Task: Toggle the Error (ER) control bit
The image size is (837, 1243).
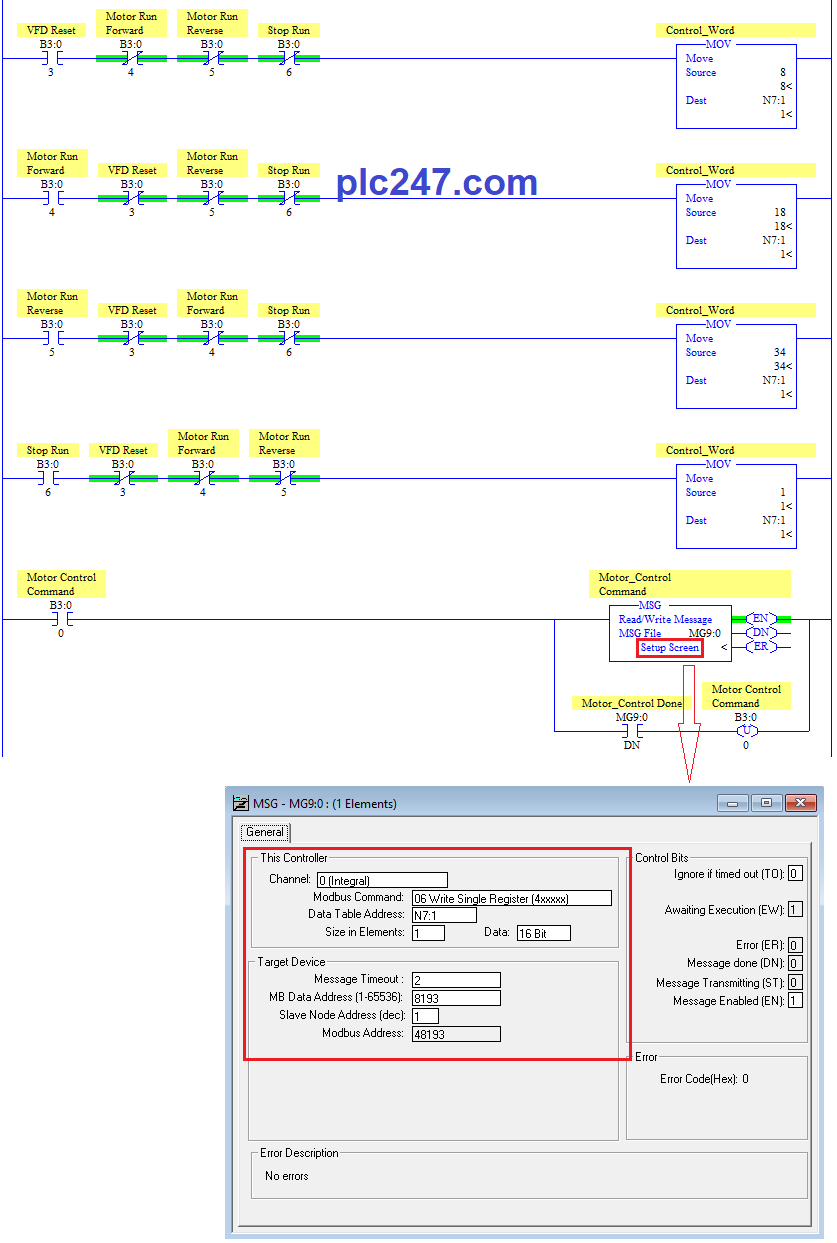Action: pyautogui.click(x=795, y=945)
